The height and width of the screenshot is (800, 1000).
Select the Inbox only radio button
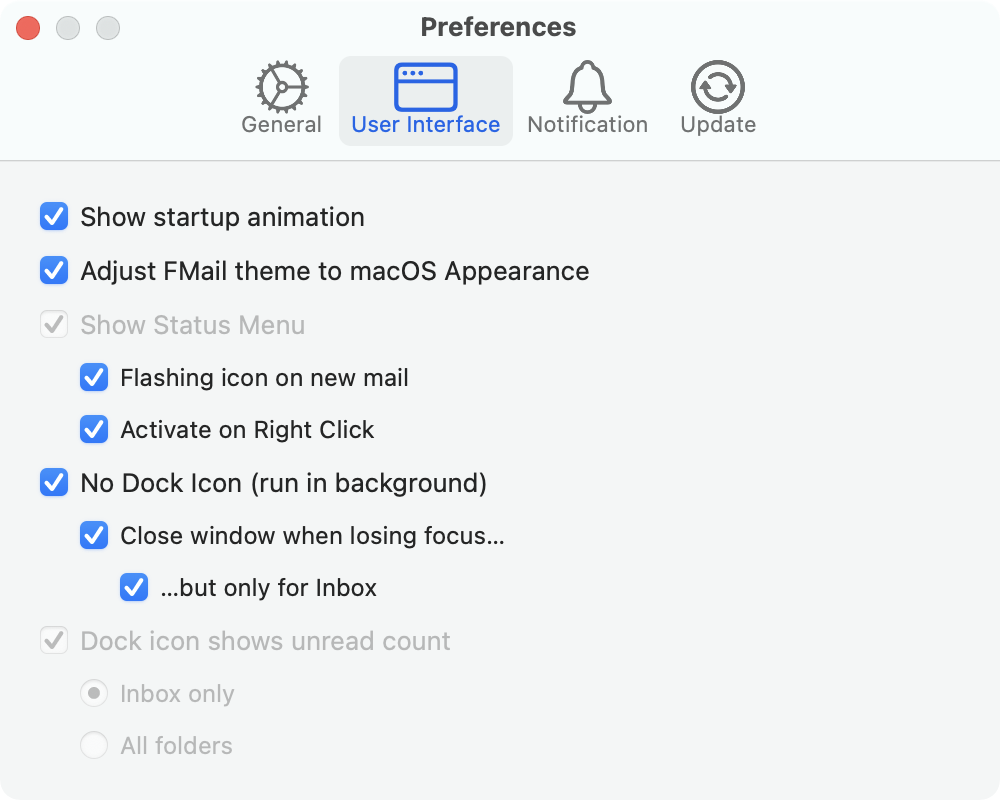click(94, 693)
